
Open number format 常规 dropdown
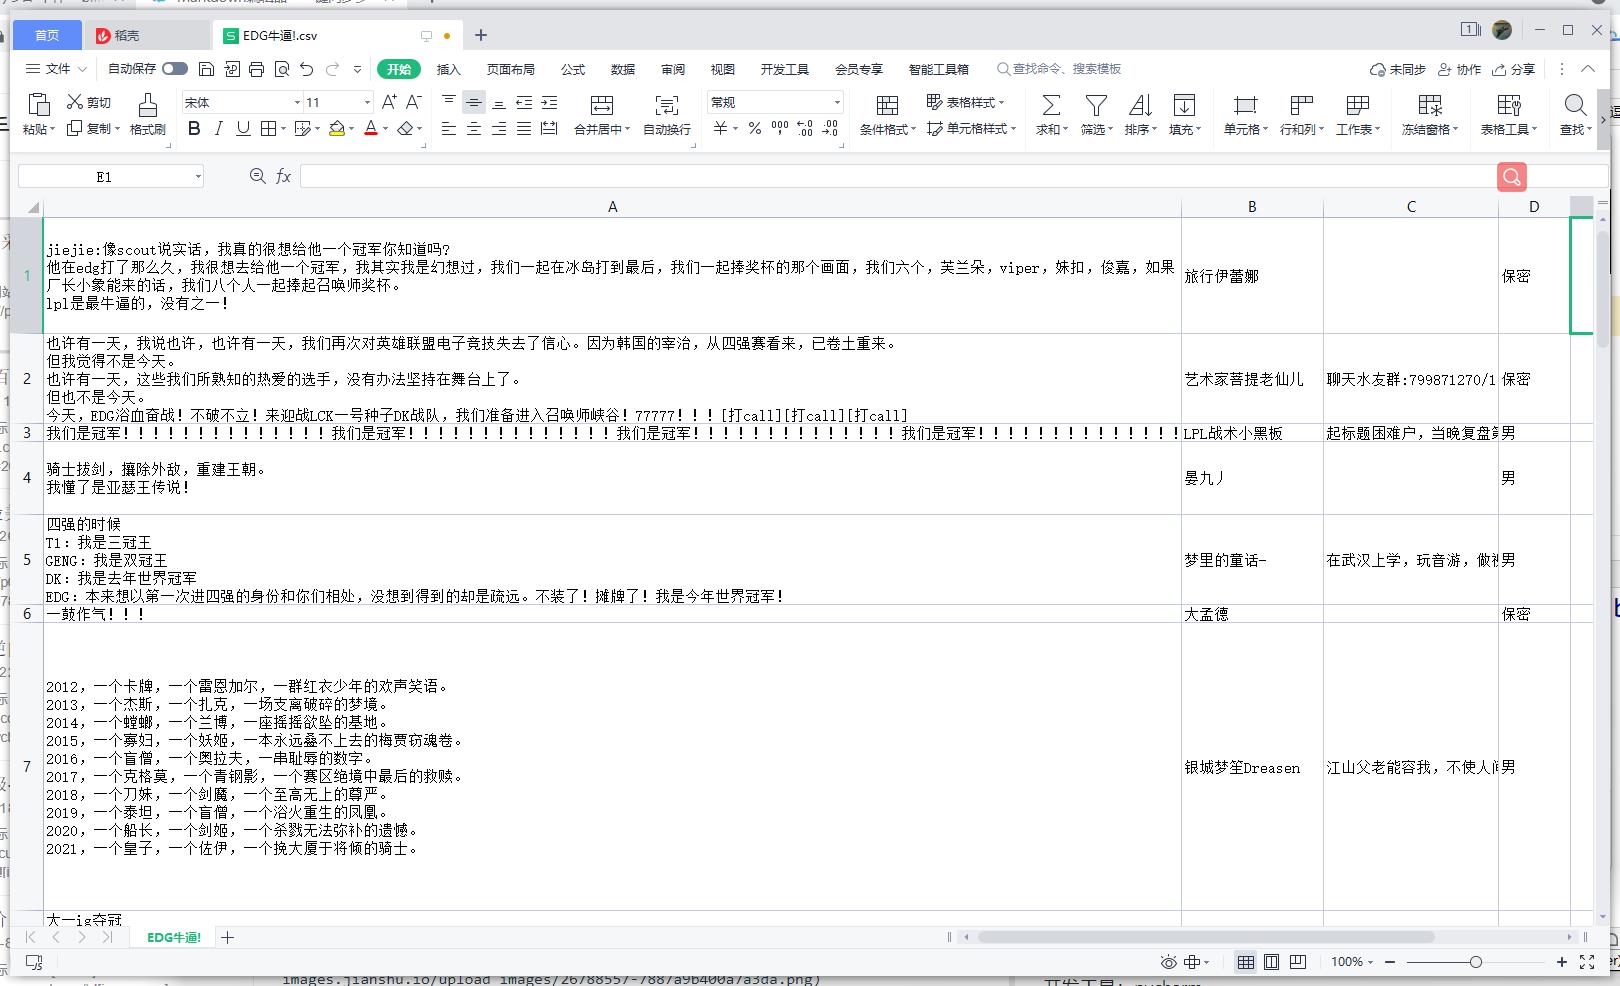point(837,102)
